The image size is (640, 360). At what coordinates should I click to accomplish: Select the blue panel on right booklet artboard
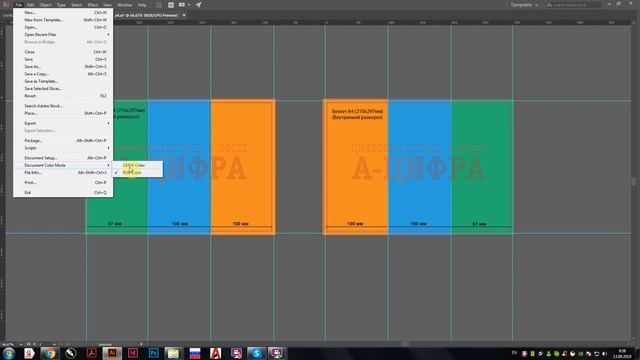click(x=420, y=167)
